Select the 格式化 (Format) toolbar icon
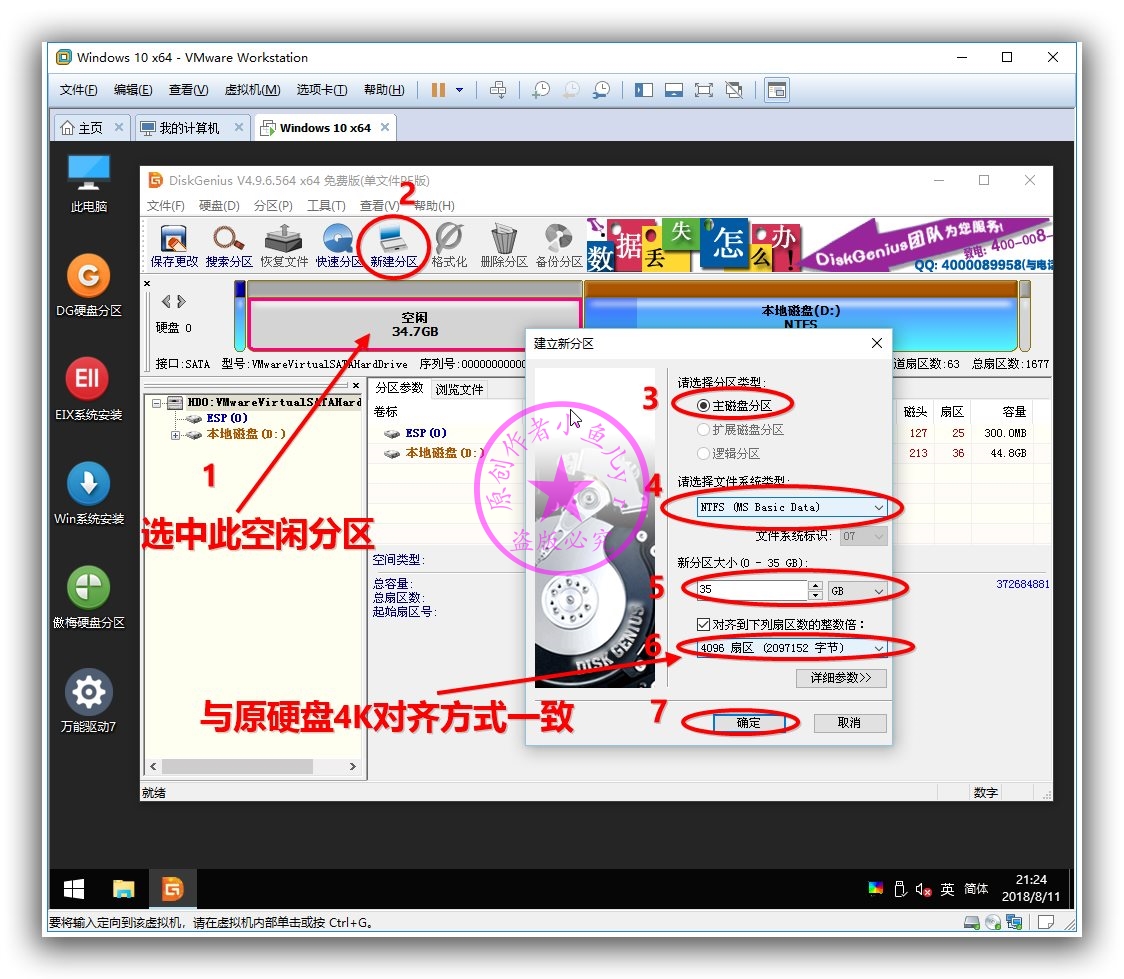Screen dimensions: 1124x979 (449, 243)
